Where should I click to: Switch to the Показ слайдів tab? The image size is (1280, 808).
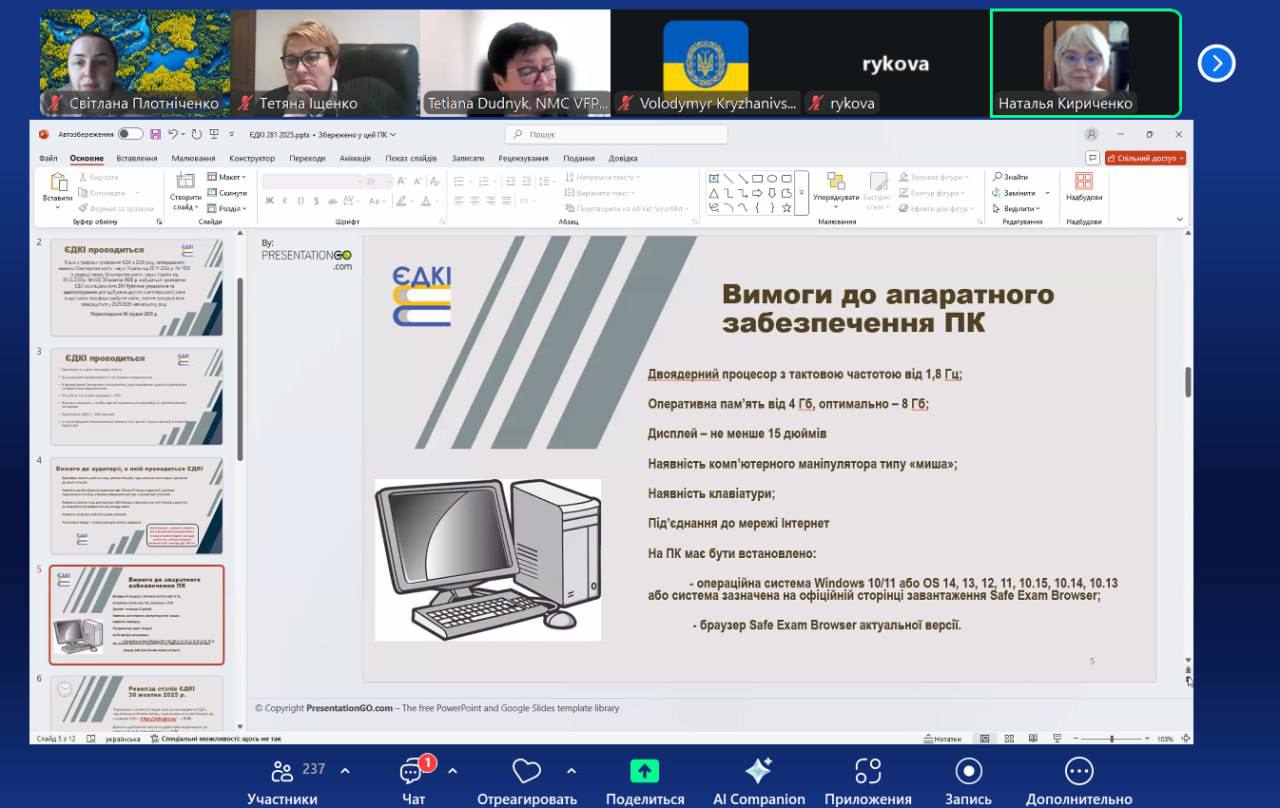pos(411,158)
